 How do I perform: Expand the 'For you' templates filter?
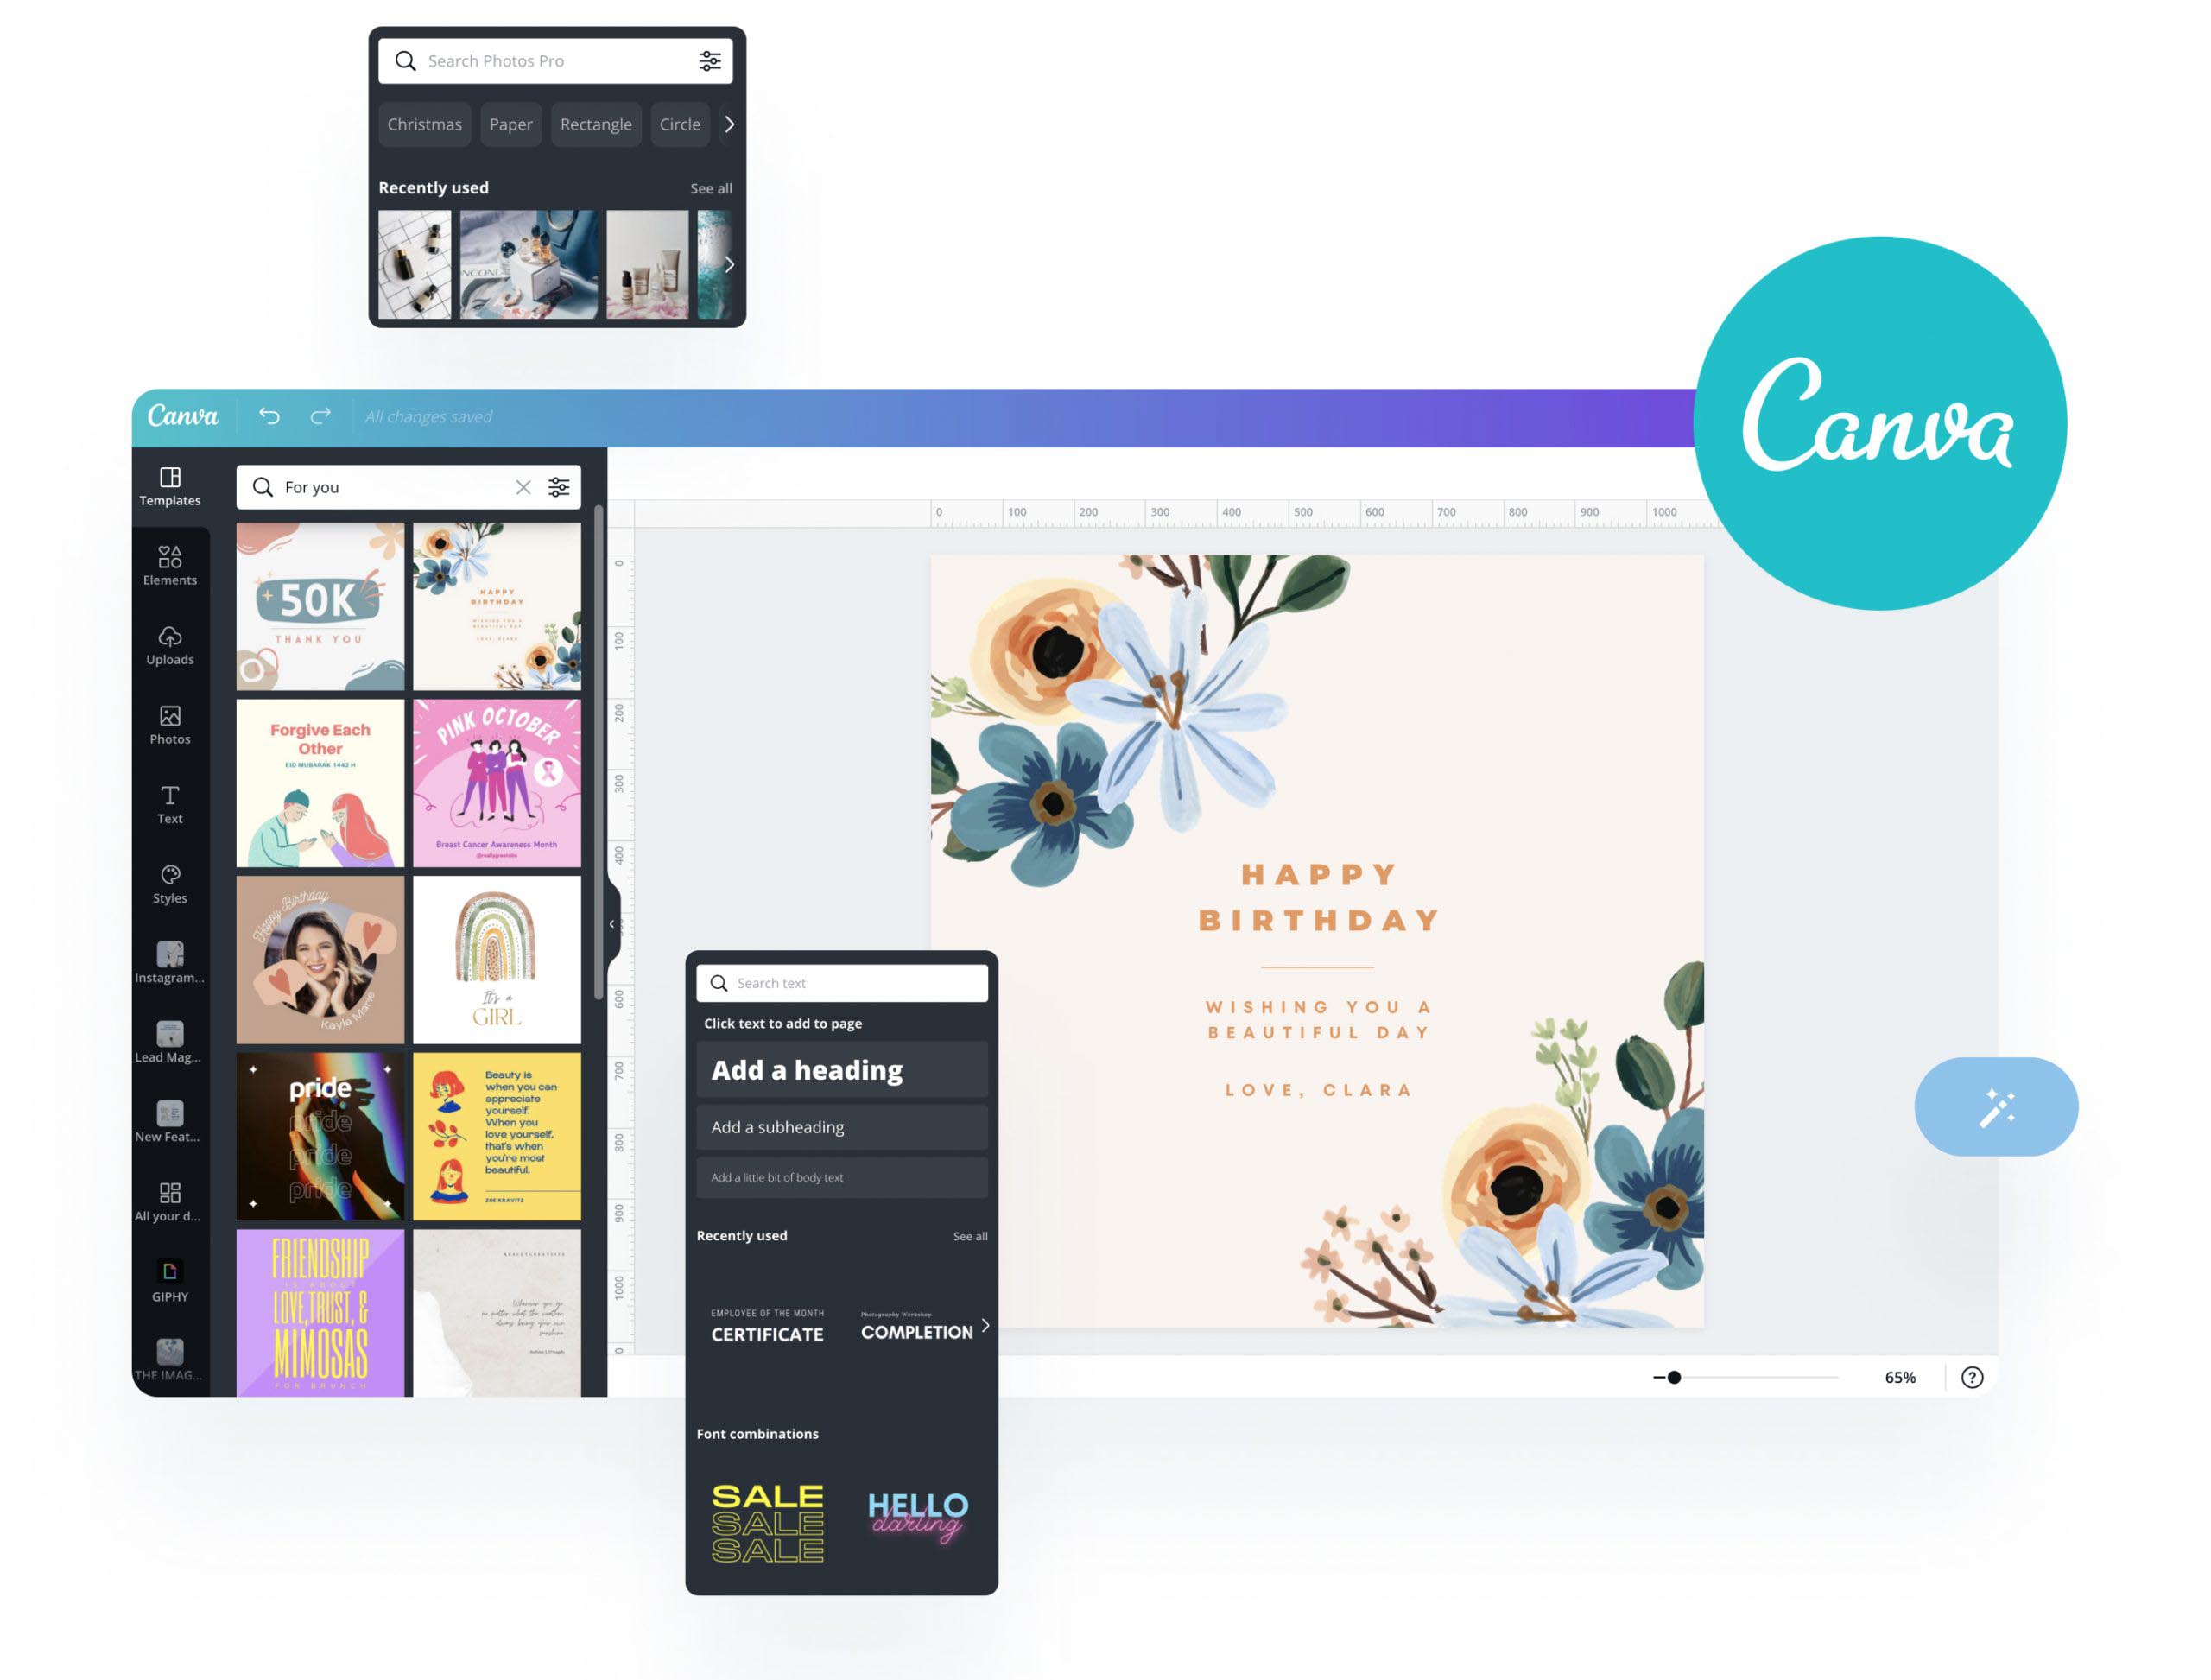pyautogui.click(x=561, y=487)
